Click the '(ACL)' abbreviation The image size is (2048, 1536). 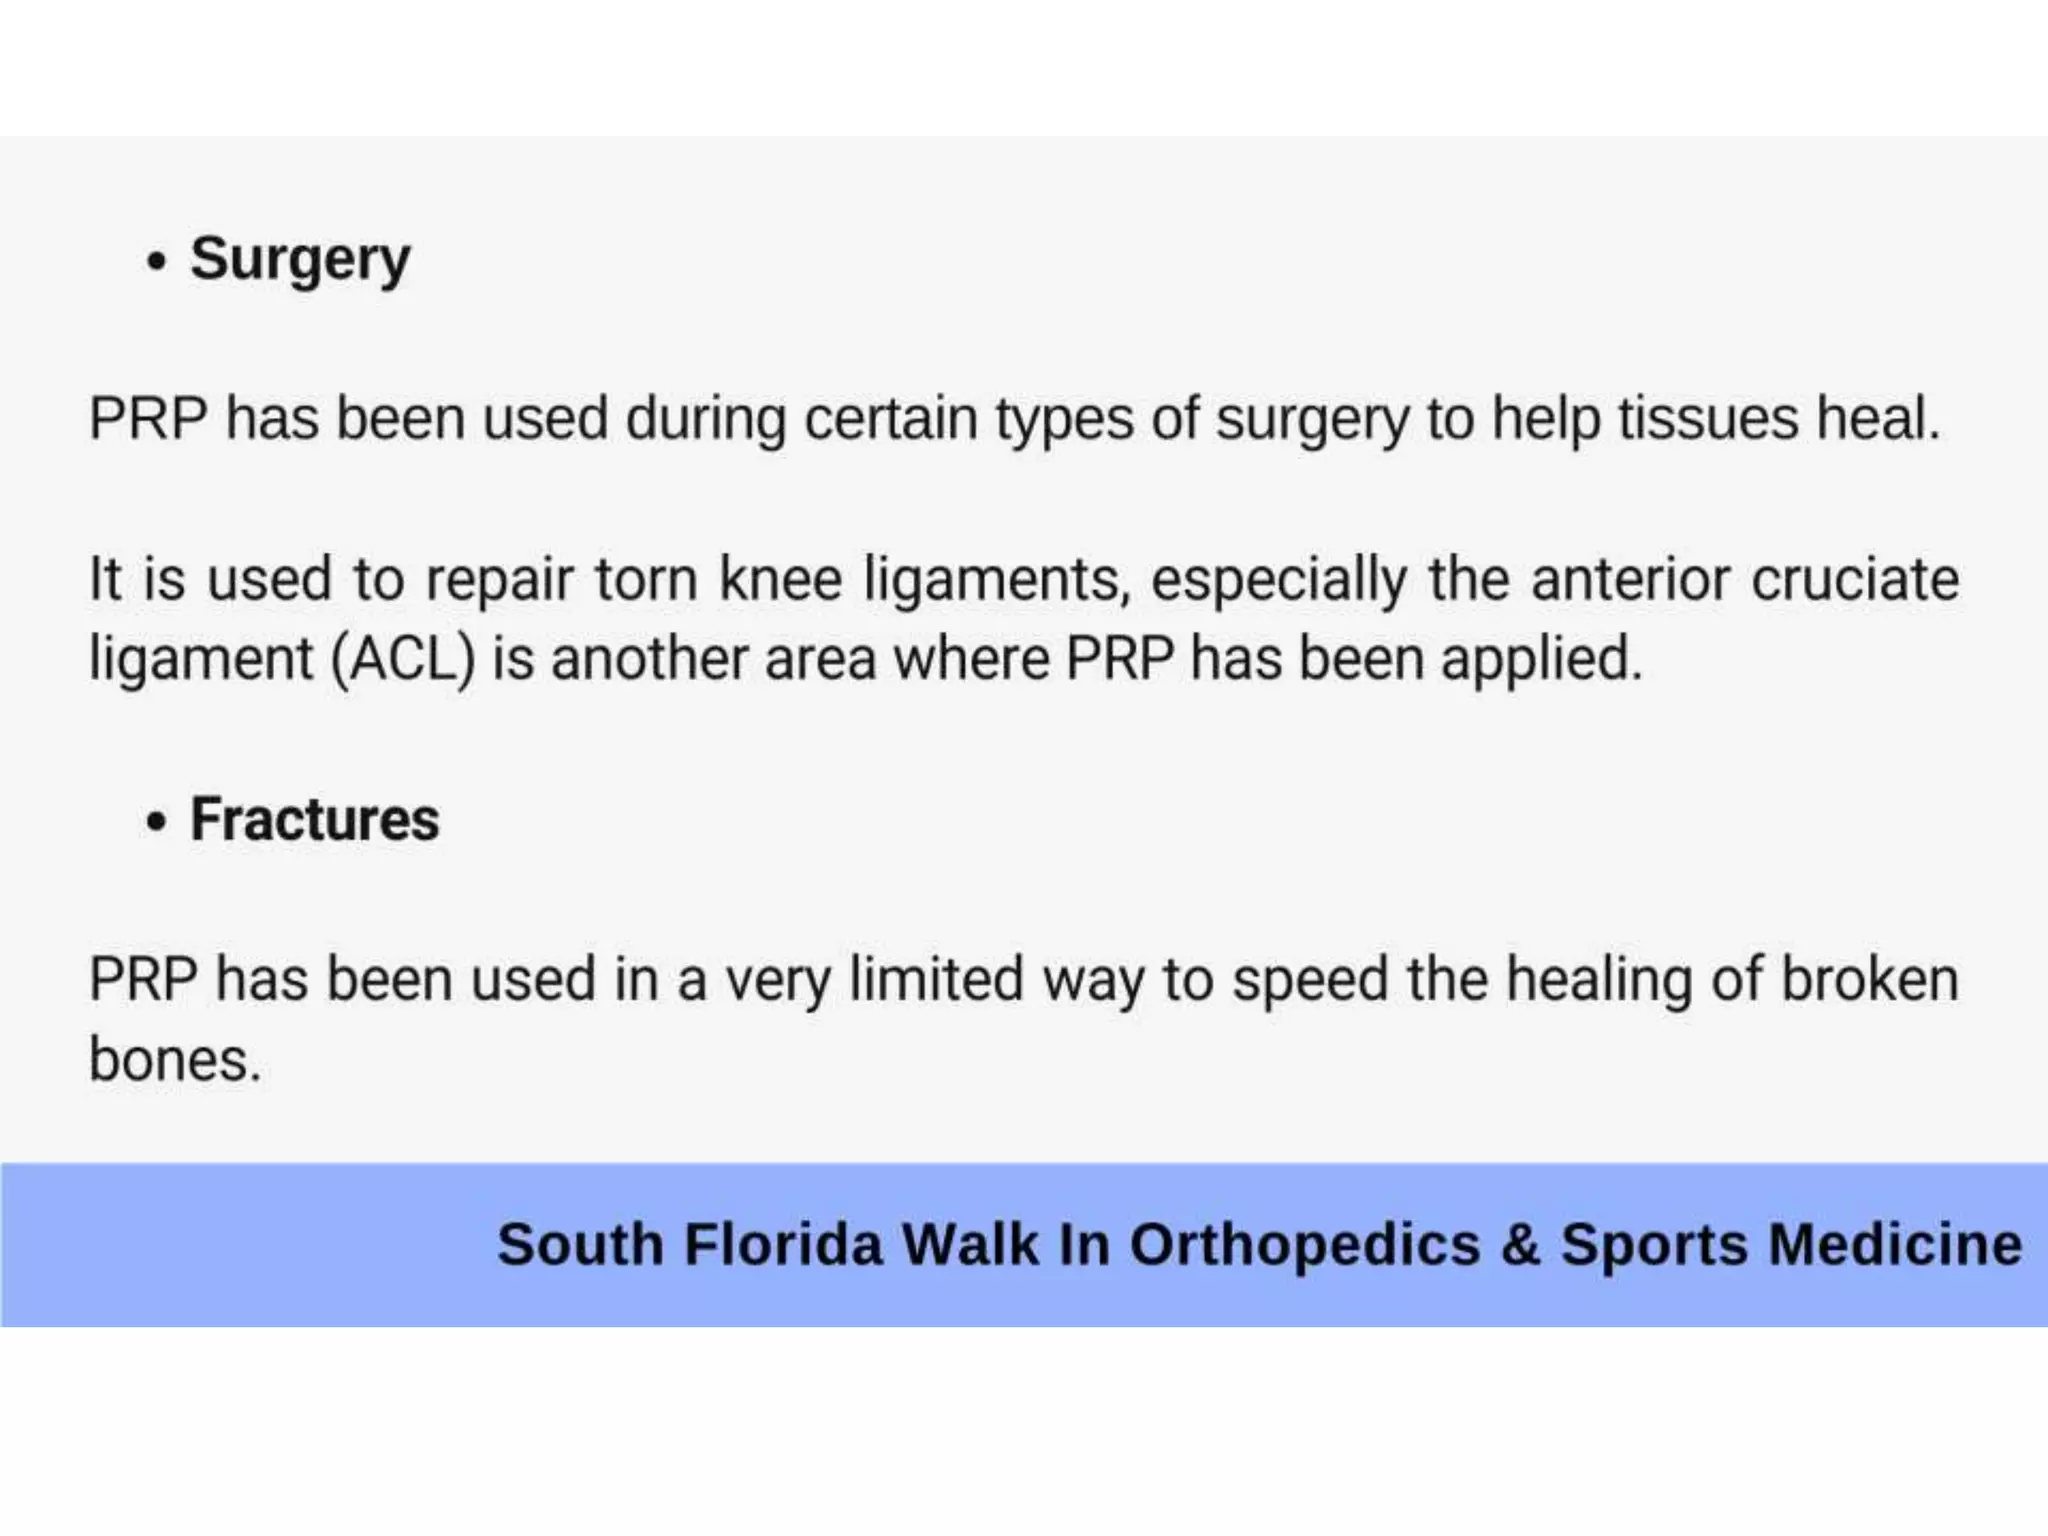click(403, 660)
